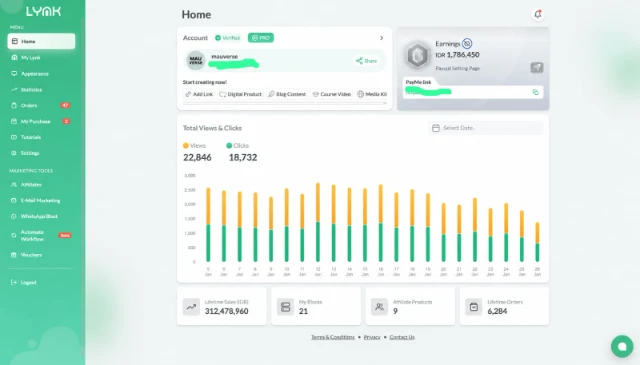Click the Lynk logo
Image resolution: width=640 pixels, height=365 pixels.
point(44,11)
